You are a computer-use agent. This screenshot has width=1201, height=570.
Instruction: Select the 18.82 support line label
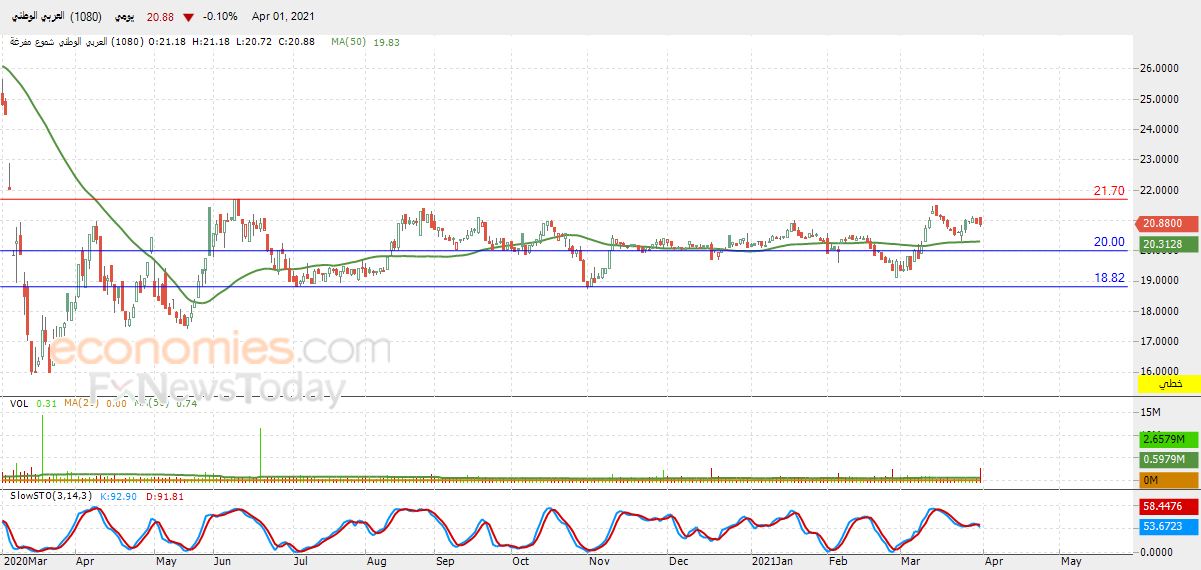coord(1109,278)
